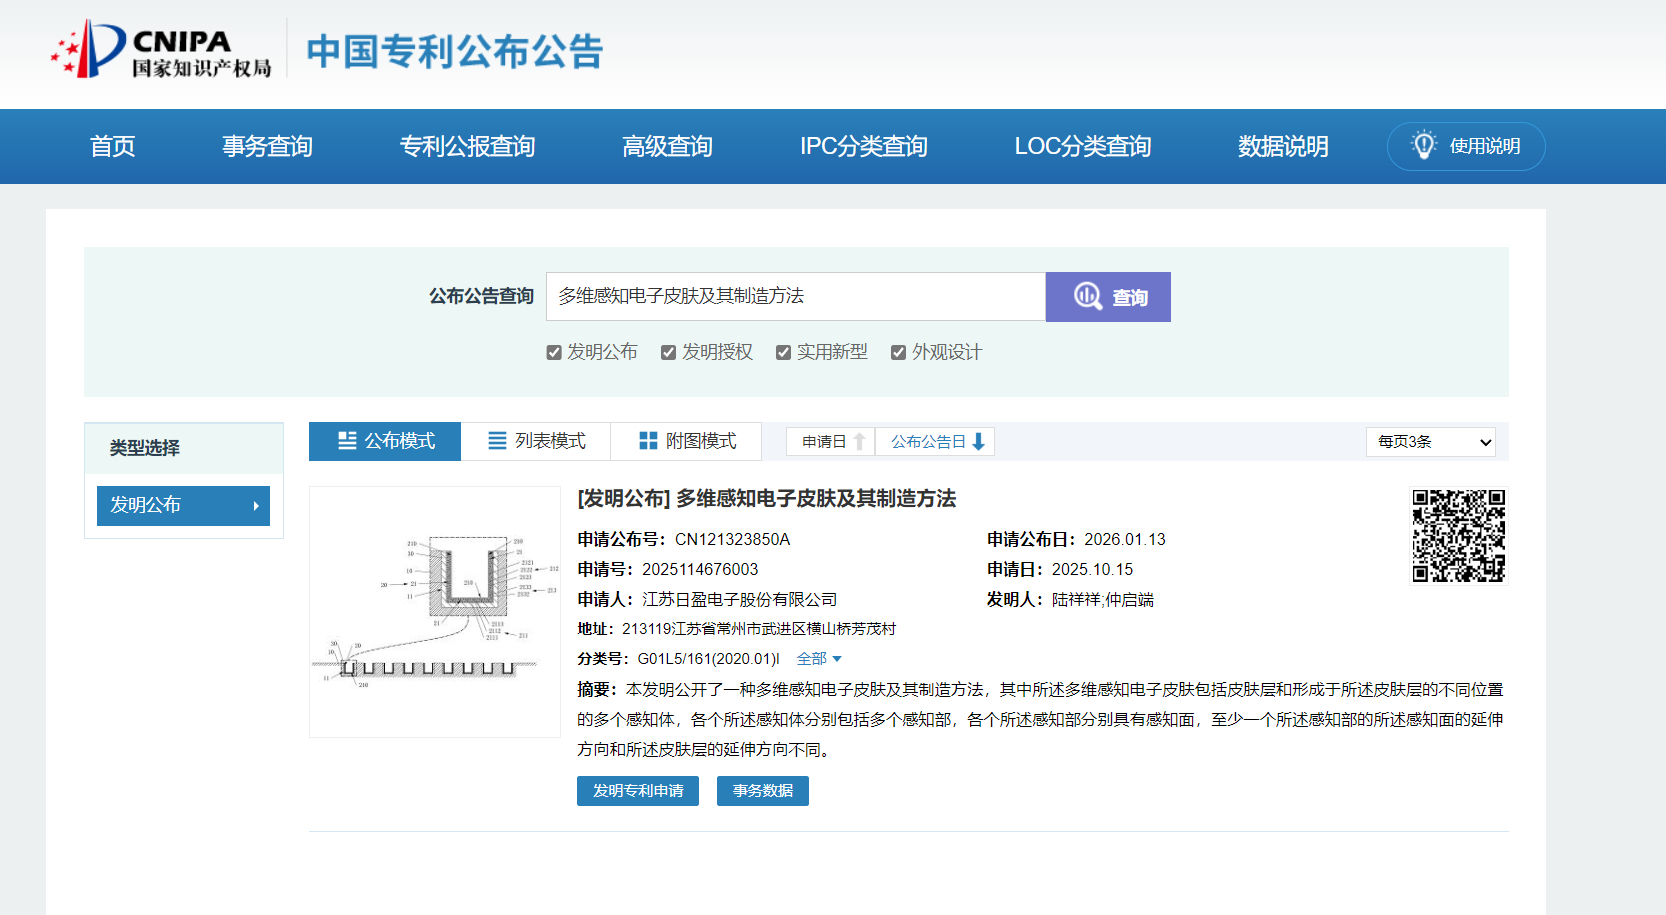Sort results by 公布公告日
This screenshot has width=1666, height=915.
pyautogui.click(x=935, y=441)
